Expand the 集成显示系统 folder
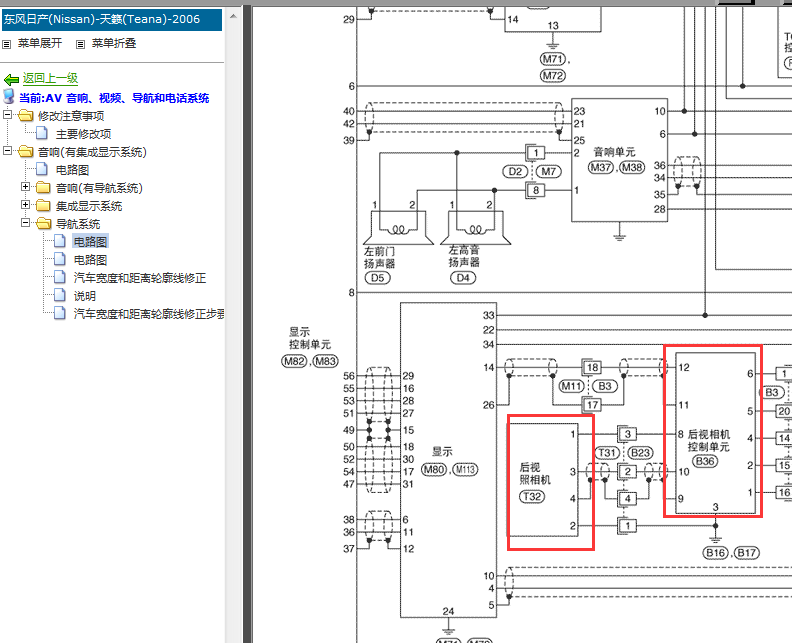This screenshot has height=643, width=792. pyautogui.click(x=25, y=205)
